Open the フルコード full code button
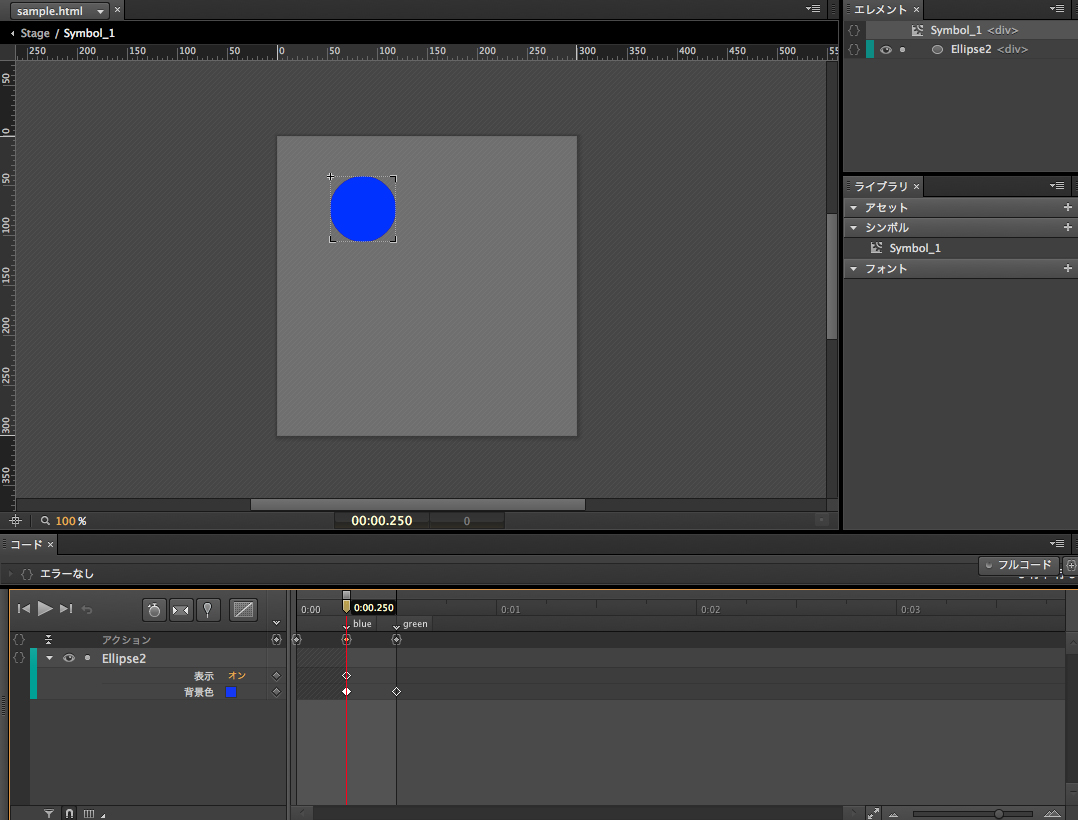Screen dimensions: 1078x820 coord(1018,565)
